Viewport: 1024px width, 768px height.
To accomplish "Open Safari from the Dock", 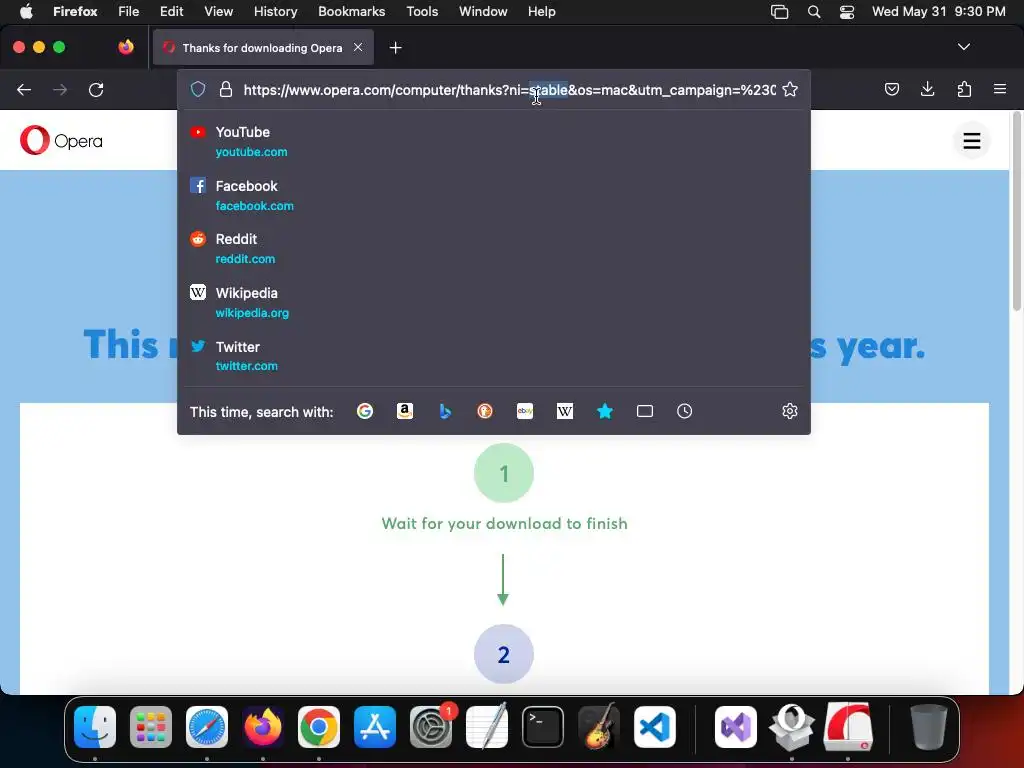I will pos(207,727).
